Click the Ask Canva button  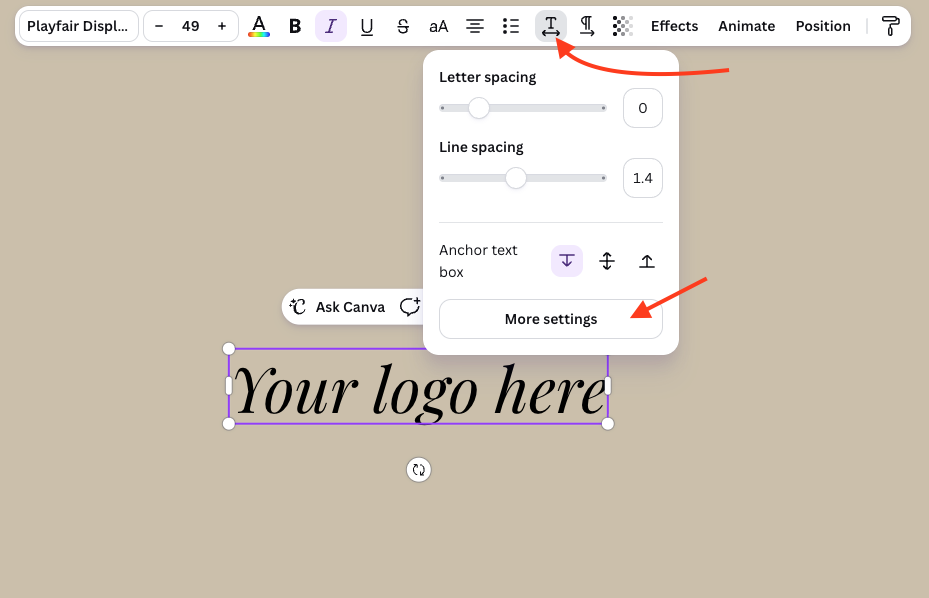click(x=338, y=307)
